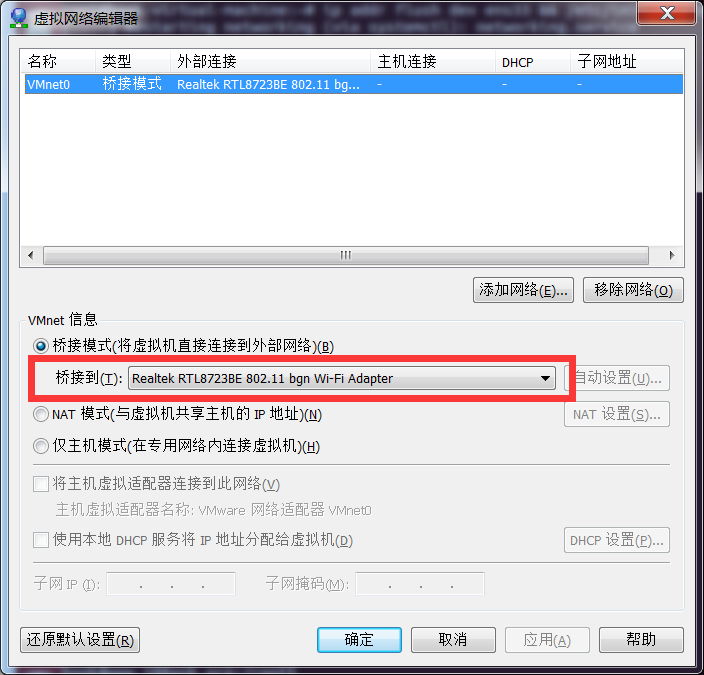704x675 pixels.
Task: Click the 添加网络 button
Action: 523,290
